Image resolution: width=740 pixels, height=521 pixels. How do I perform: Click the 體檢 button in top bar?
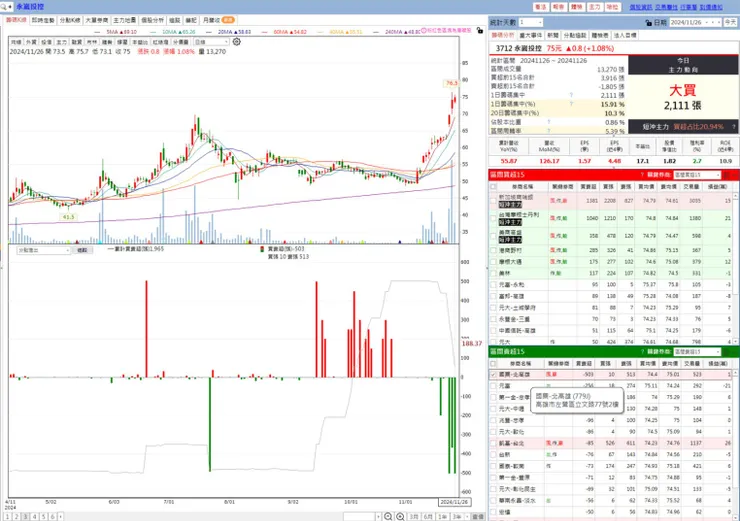click(x=576, y=7)
